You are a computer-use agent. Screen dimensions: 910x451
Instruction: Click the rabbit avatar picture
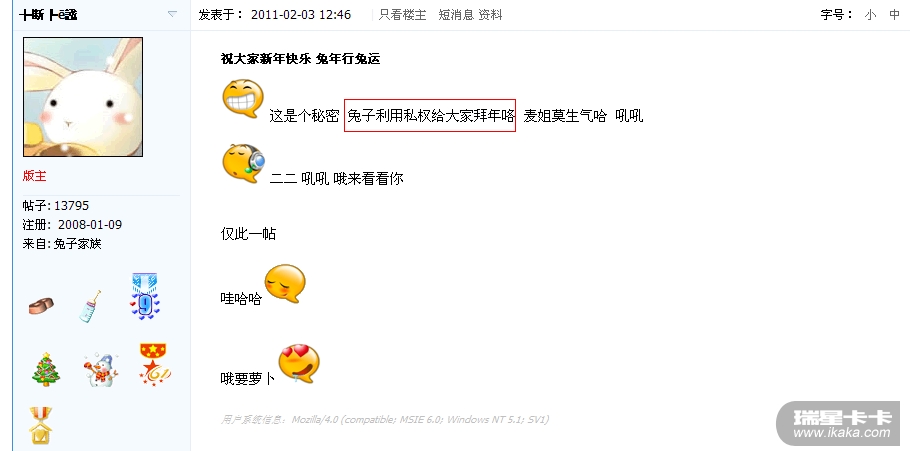click(83, 97)
